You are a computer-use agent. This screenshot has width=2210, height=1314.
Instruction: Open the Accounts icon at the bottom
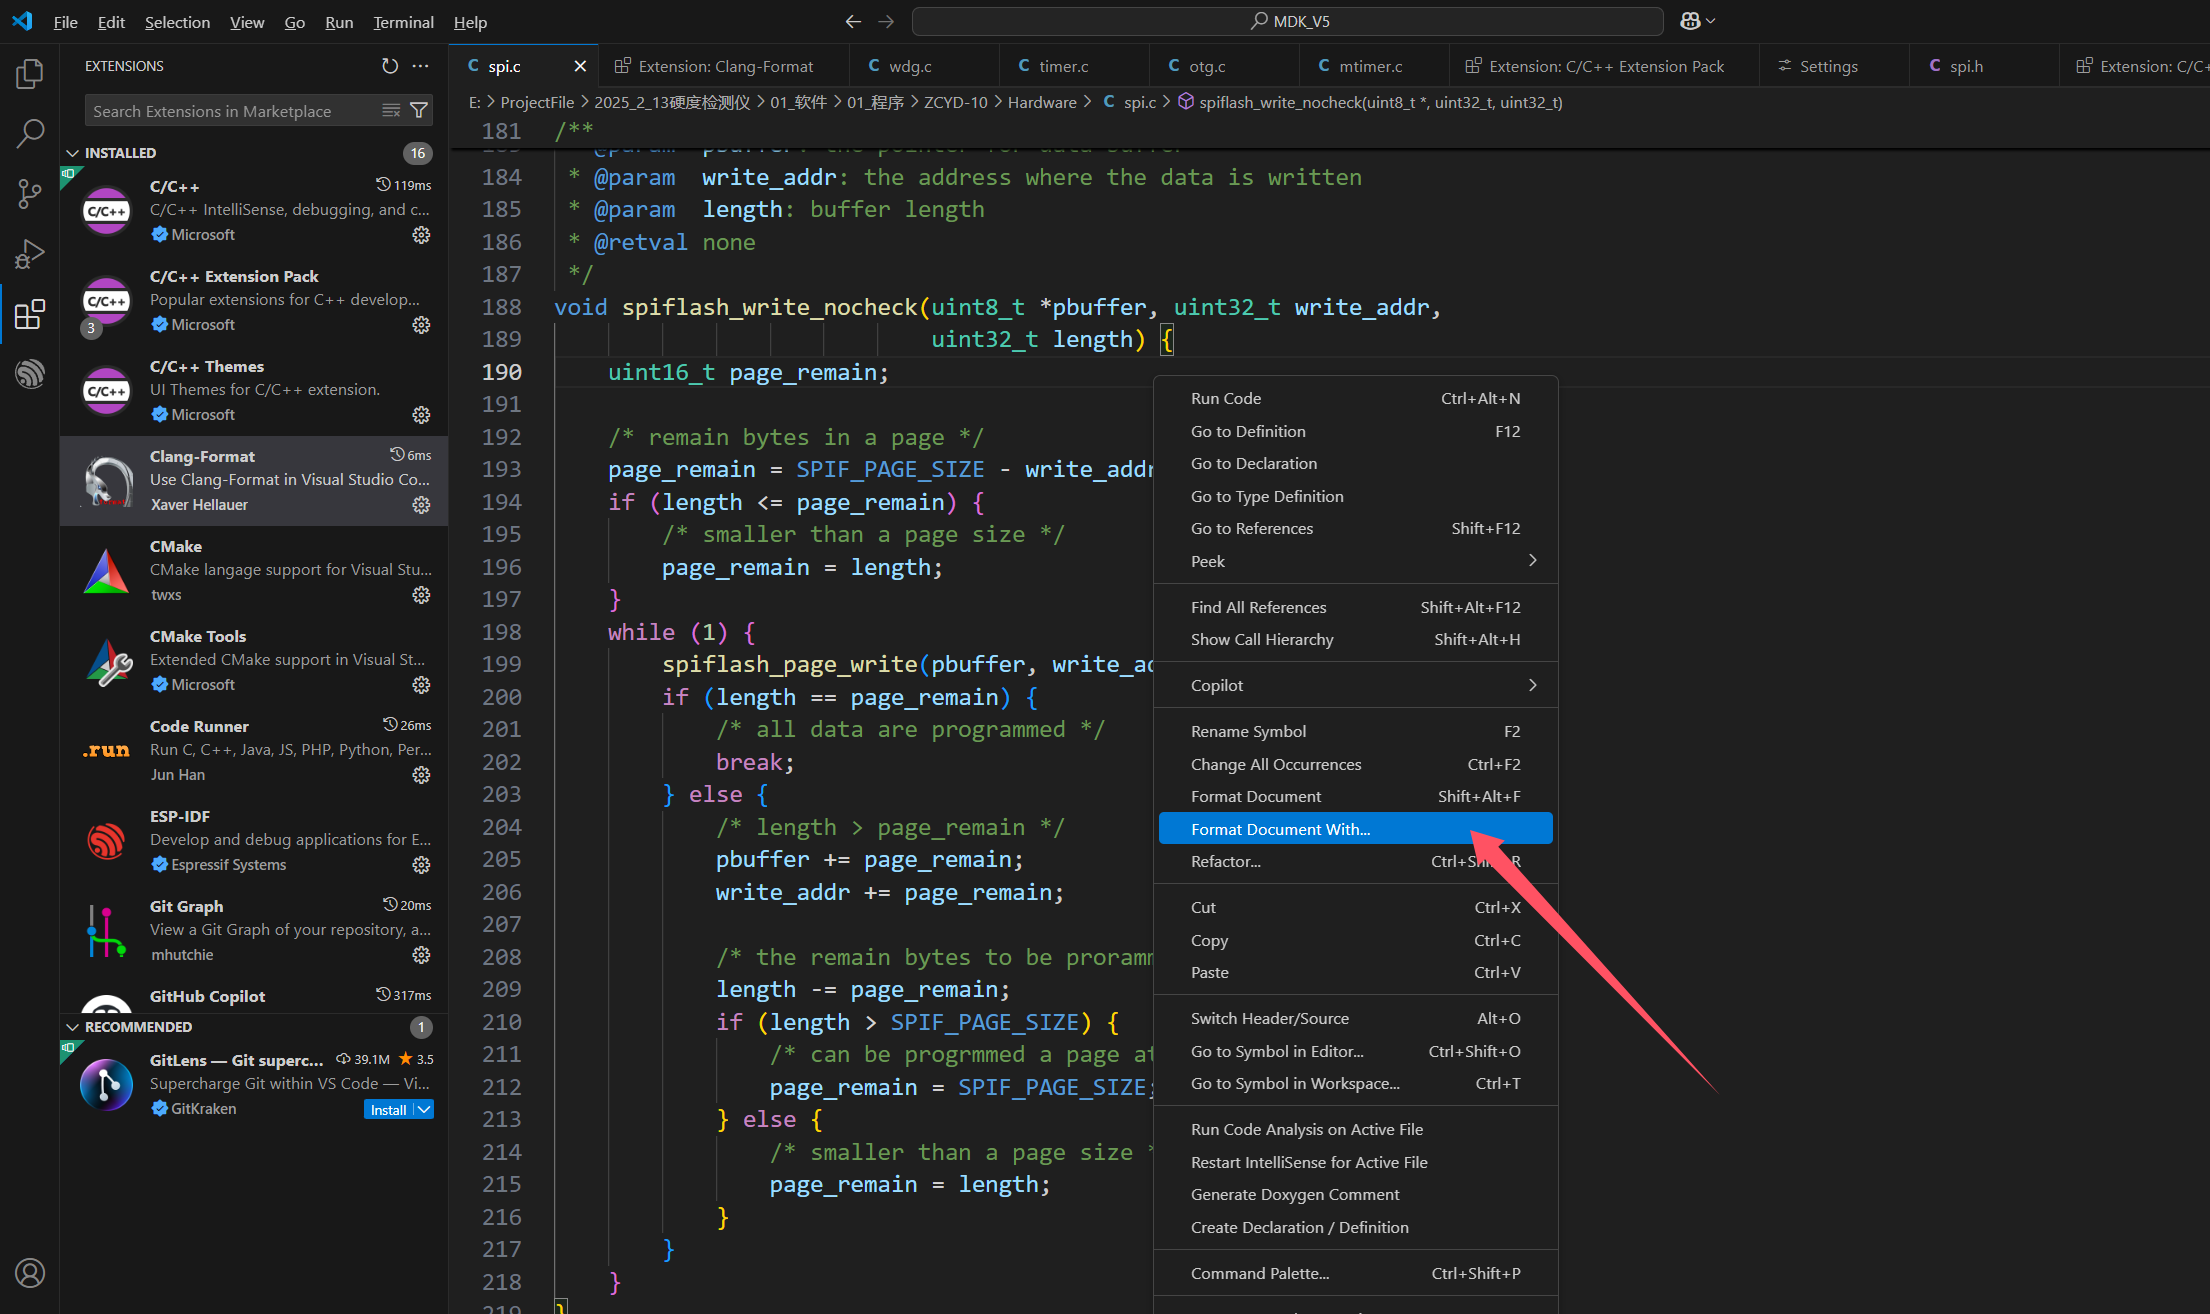29,1273
